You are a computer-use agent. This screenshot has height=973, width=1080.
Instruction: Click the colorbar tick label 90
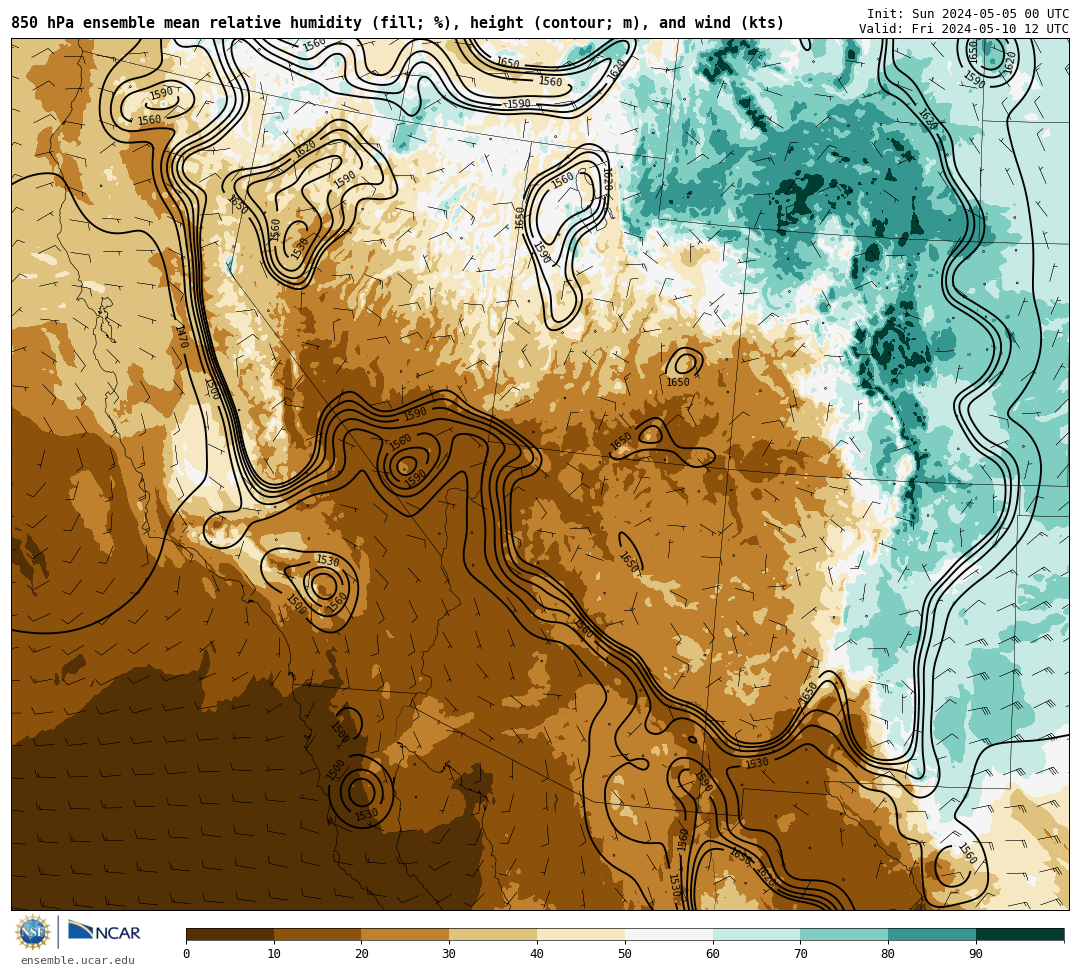point(976,954)
